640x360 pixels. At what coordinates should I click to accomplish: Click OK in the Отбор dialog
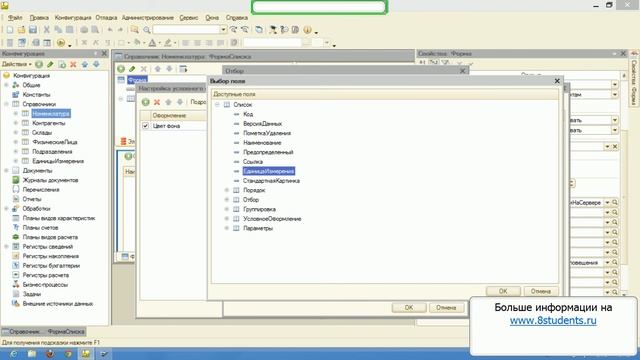[409, 307]
